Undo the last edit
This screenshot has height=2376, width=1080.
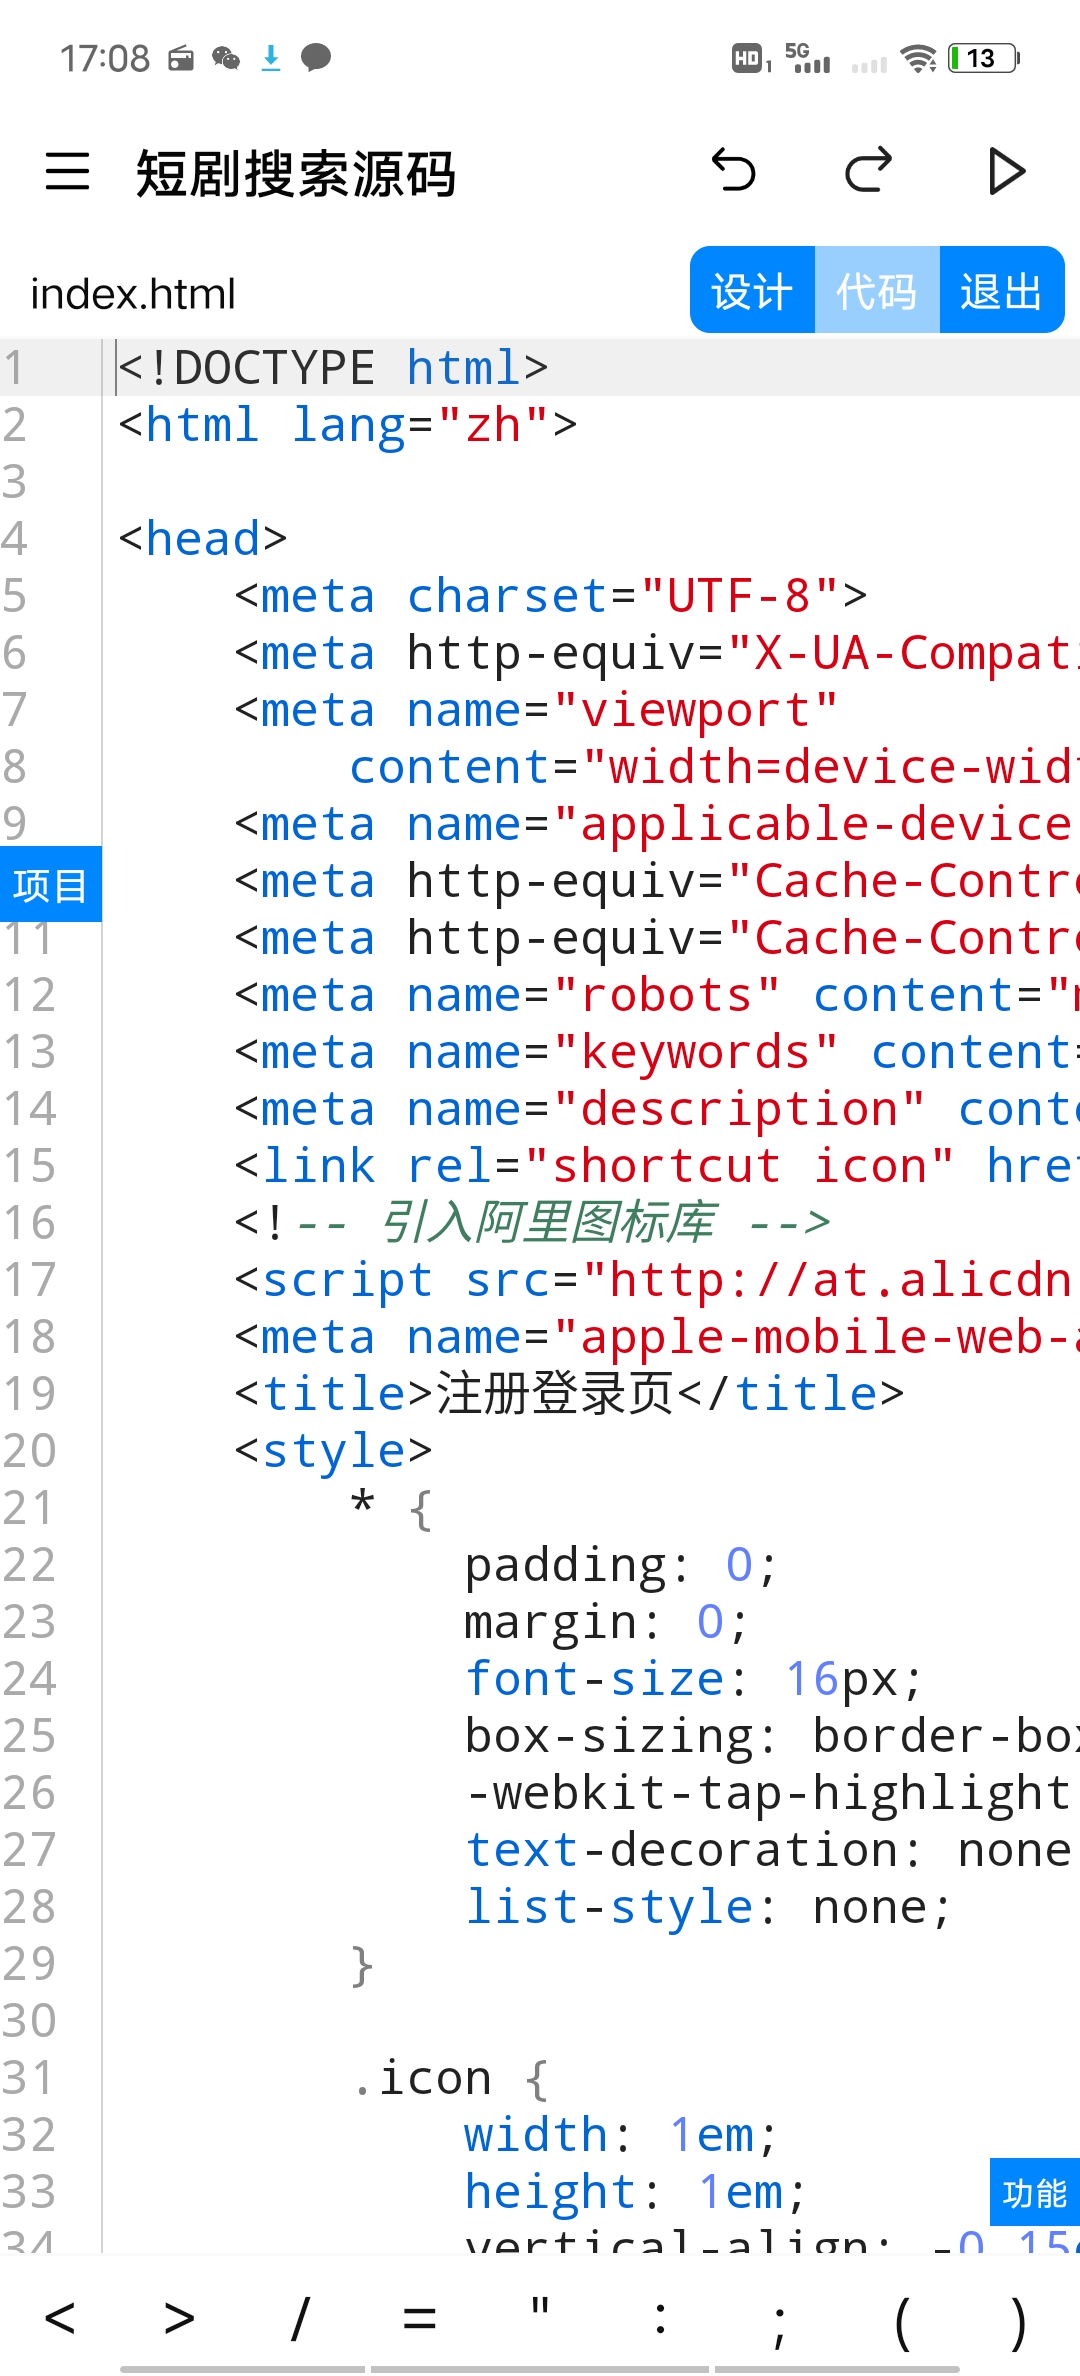[733, 171]
